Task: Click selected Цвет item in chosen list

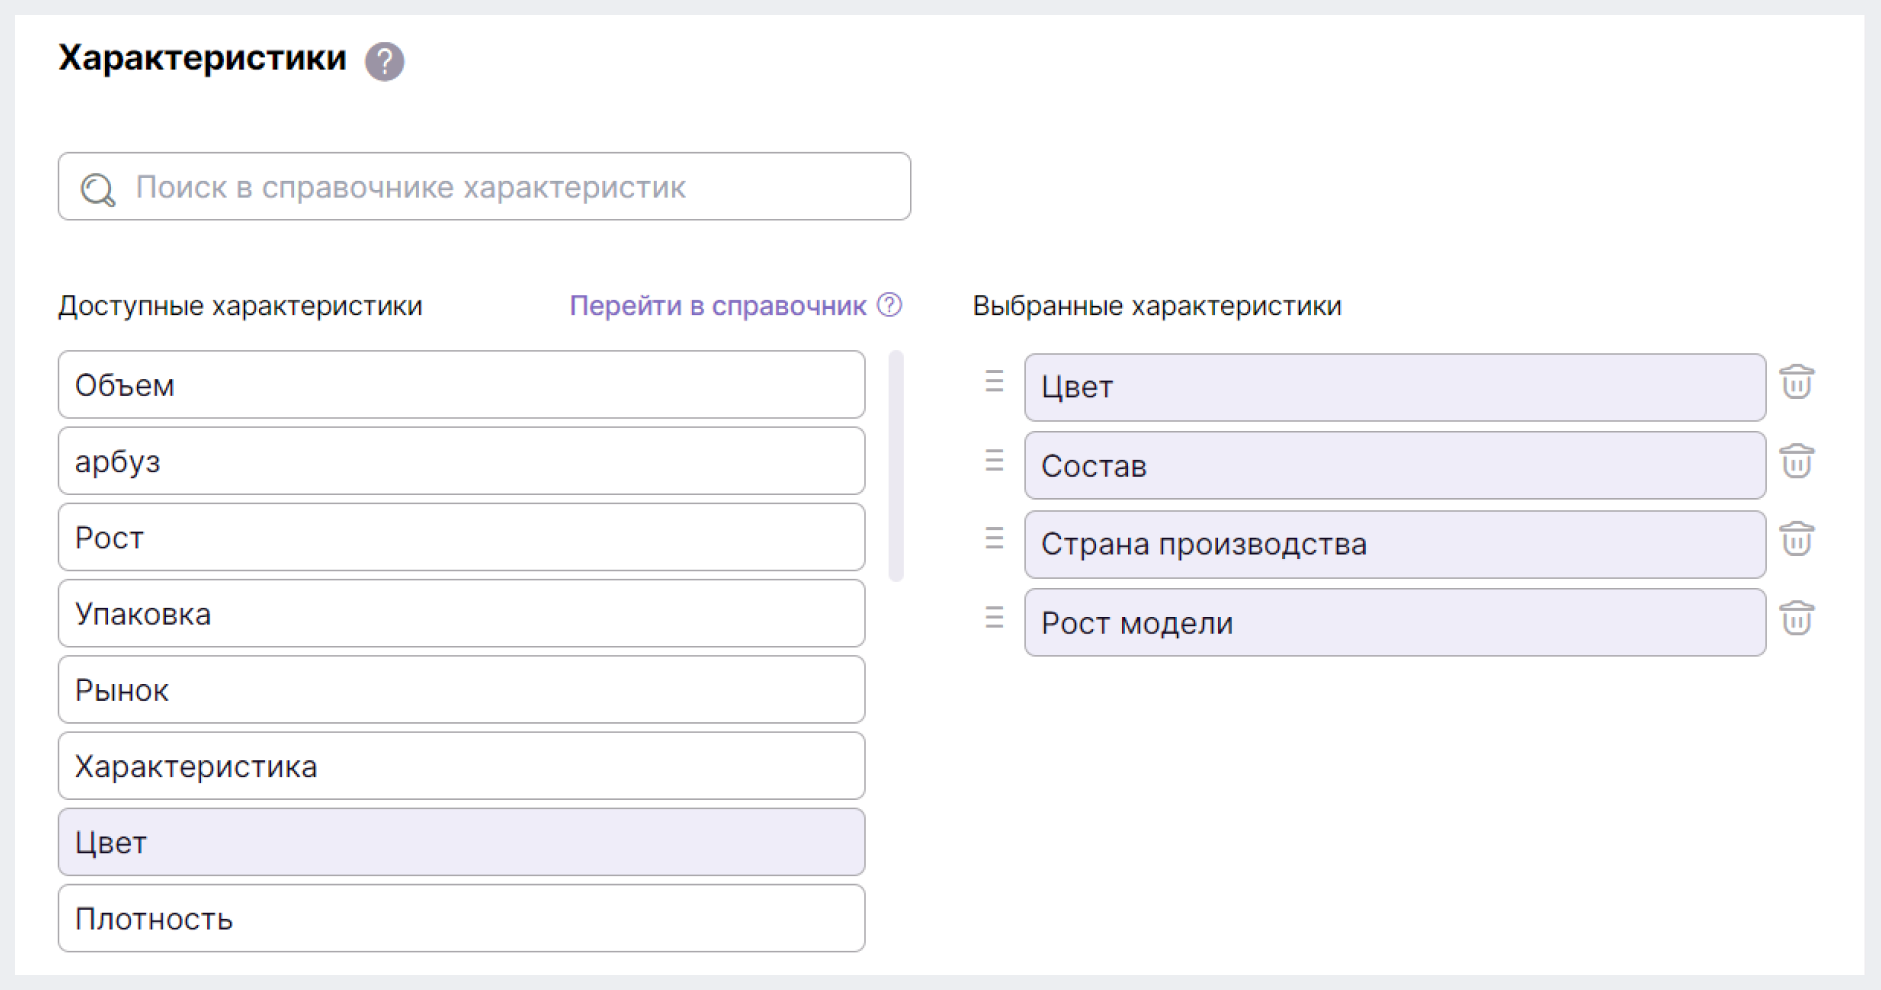Action: click(1395, 387)
